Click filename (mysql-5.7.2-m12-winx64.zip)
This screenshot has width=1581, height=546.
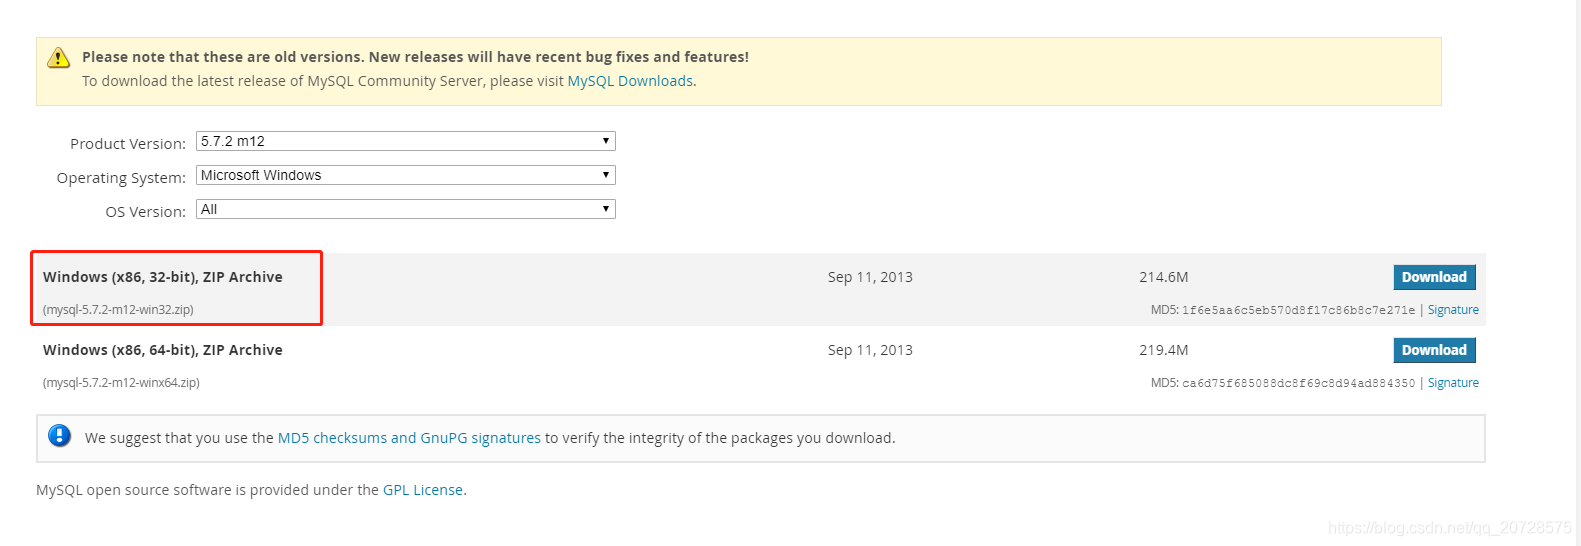click(121, 383)
